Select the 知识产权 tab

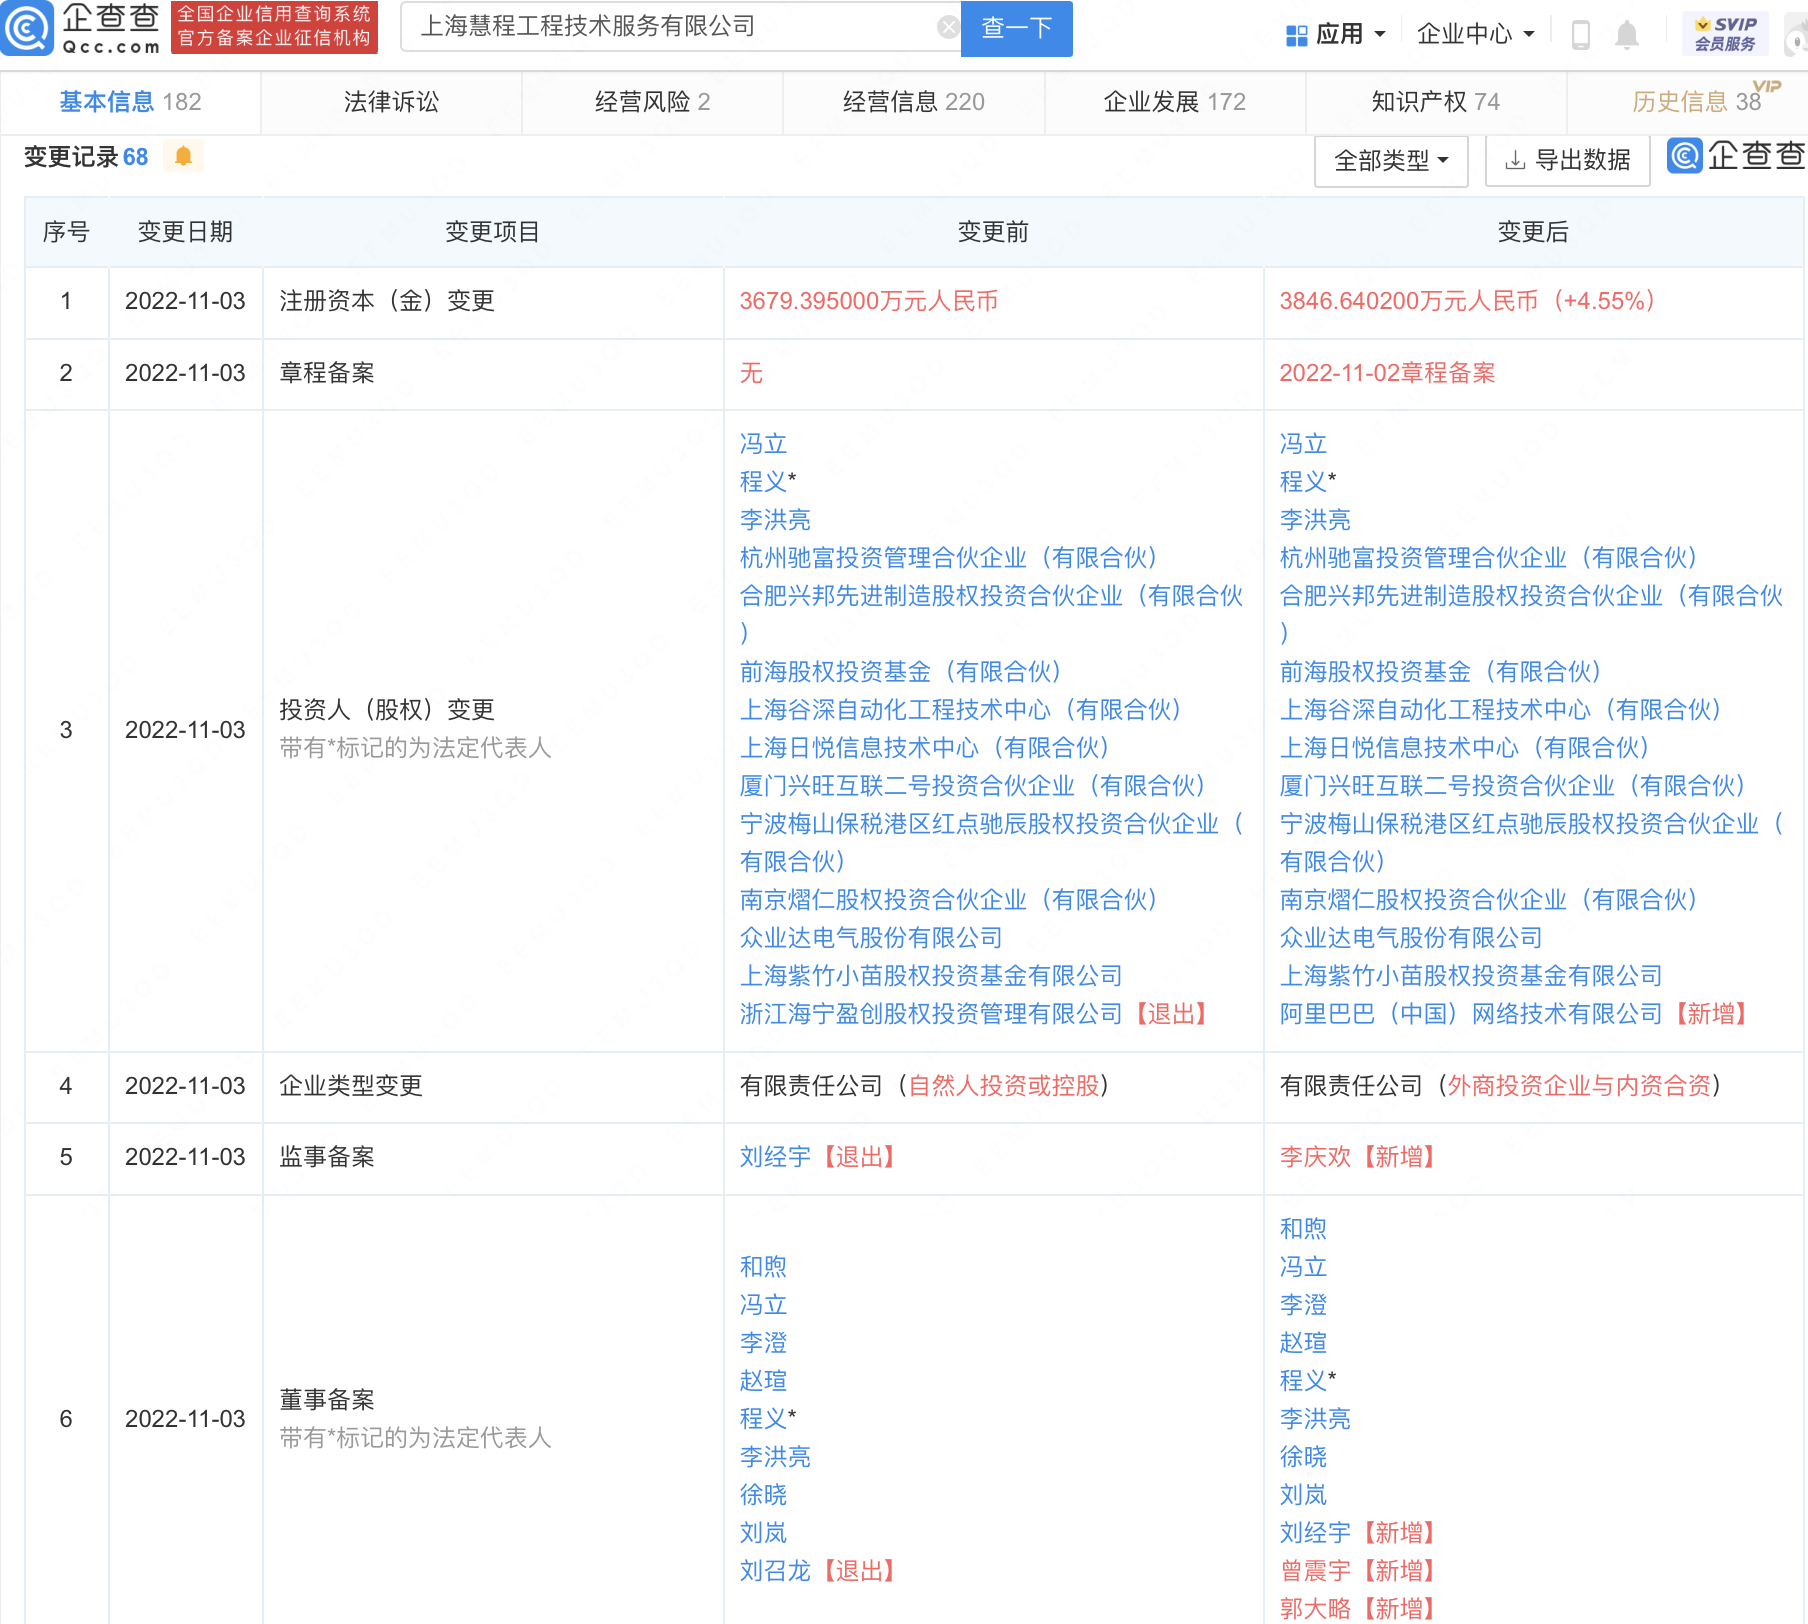(x=1435, y=102)
